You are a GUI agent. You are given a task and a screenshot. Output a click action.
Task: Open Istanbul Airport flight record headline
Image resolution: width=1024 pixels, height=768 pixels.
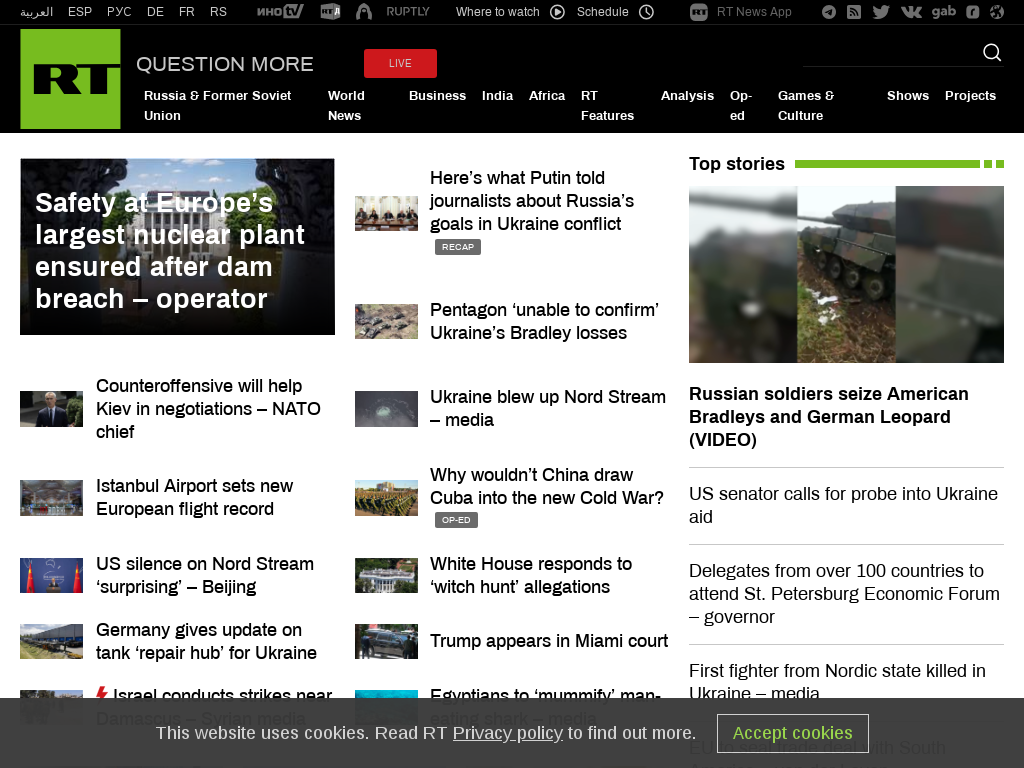(195, 497)
